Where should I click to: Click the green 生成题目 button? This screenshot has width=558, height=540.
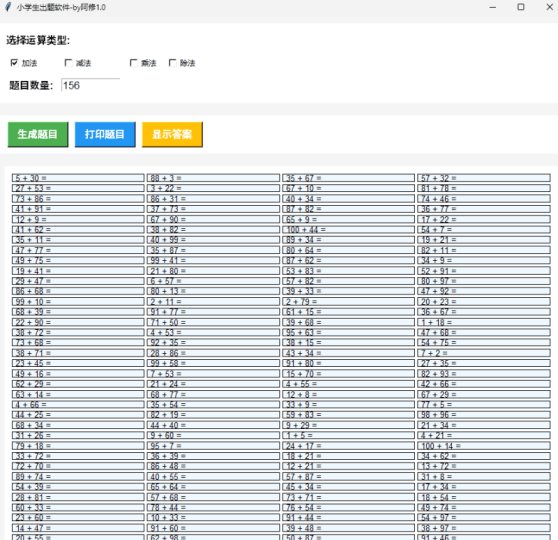point(38,135)
